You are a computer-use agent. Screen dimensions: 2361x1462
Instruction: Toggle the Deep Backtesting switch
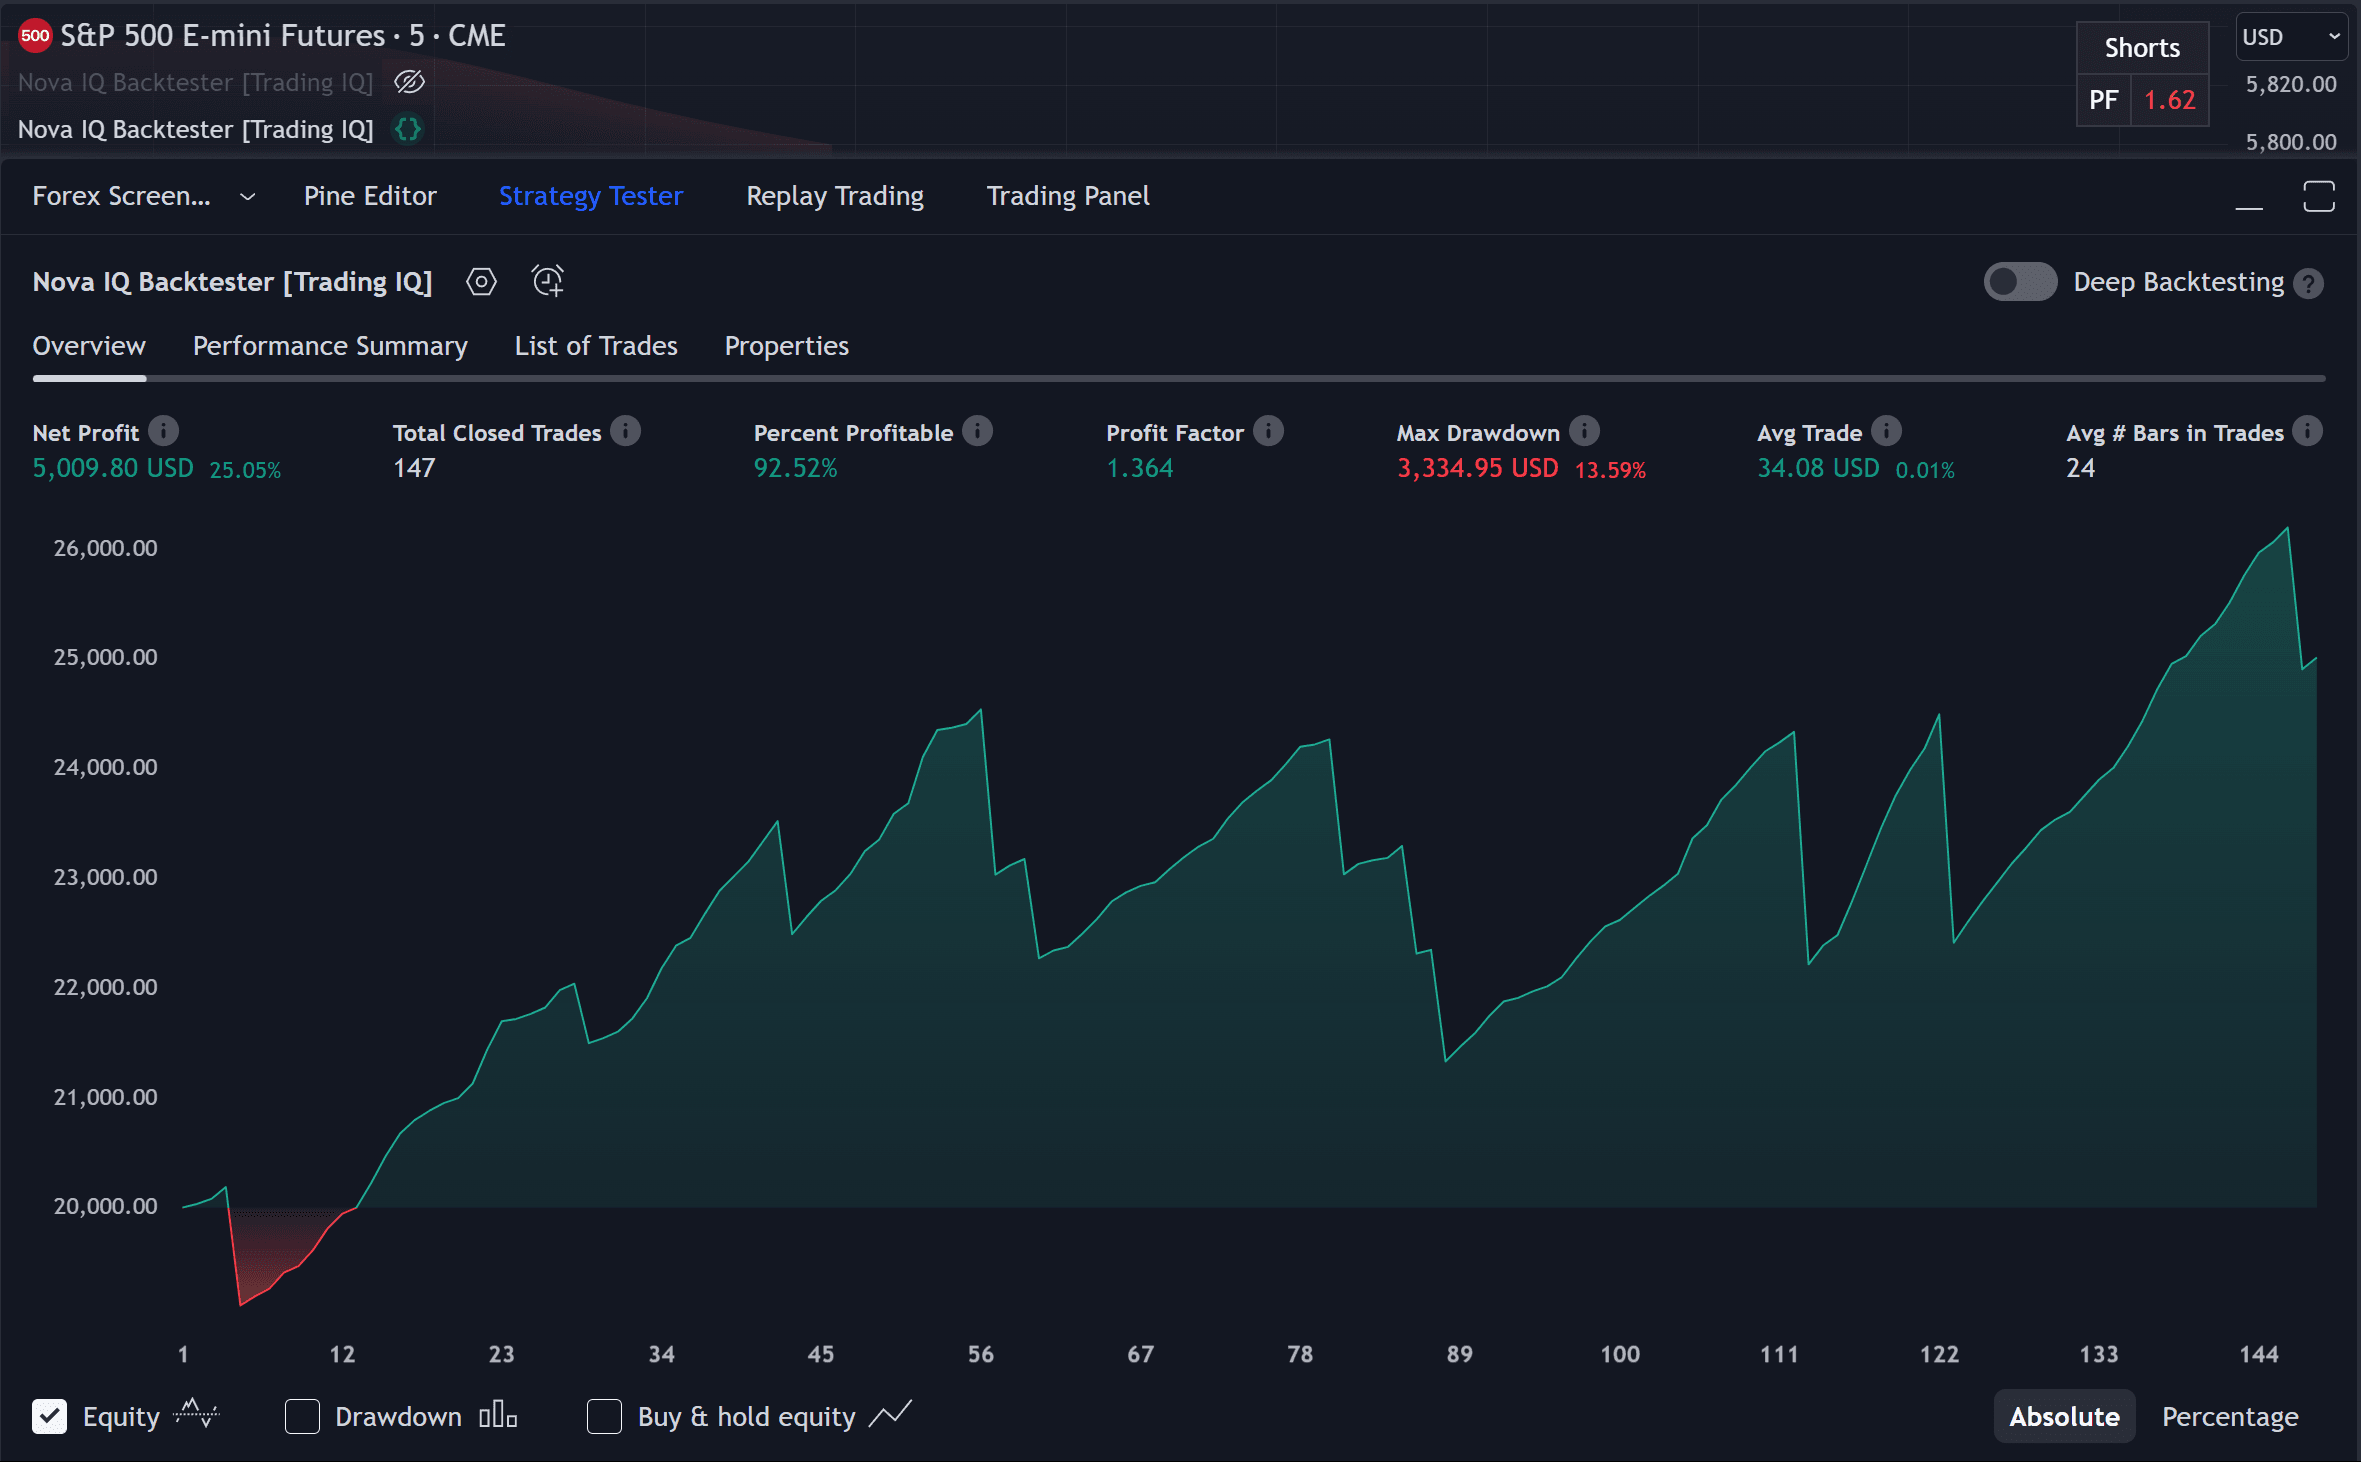(2020, 282)
